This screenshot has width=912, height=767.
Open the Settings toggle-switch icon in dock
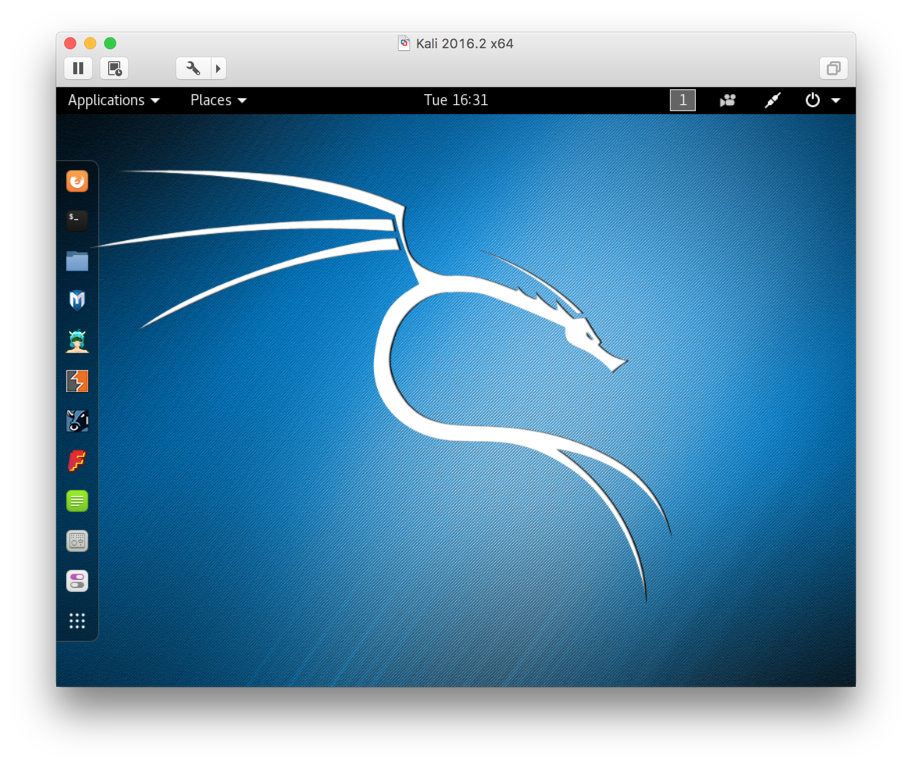point(77,581)
